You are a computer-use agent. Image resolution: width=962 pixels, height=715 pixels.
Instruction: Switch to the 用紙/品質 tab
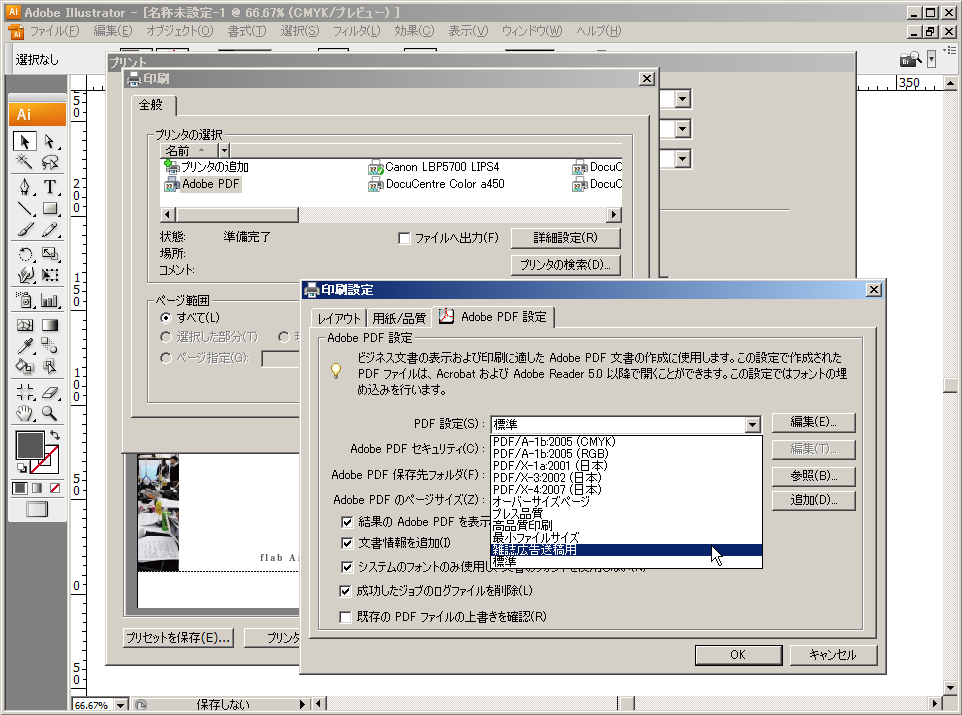[399, 318]
